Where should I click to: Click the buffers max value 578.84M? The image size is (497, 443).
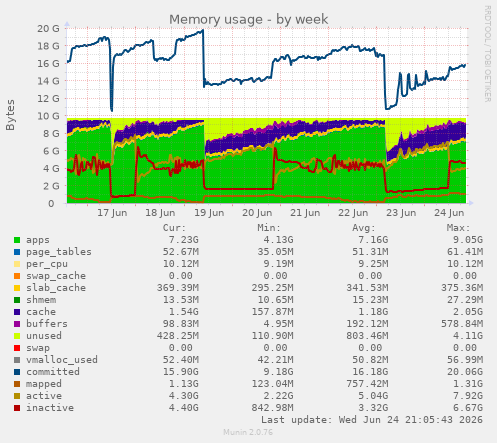(x=462, y=324)
